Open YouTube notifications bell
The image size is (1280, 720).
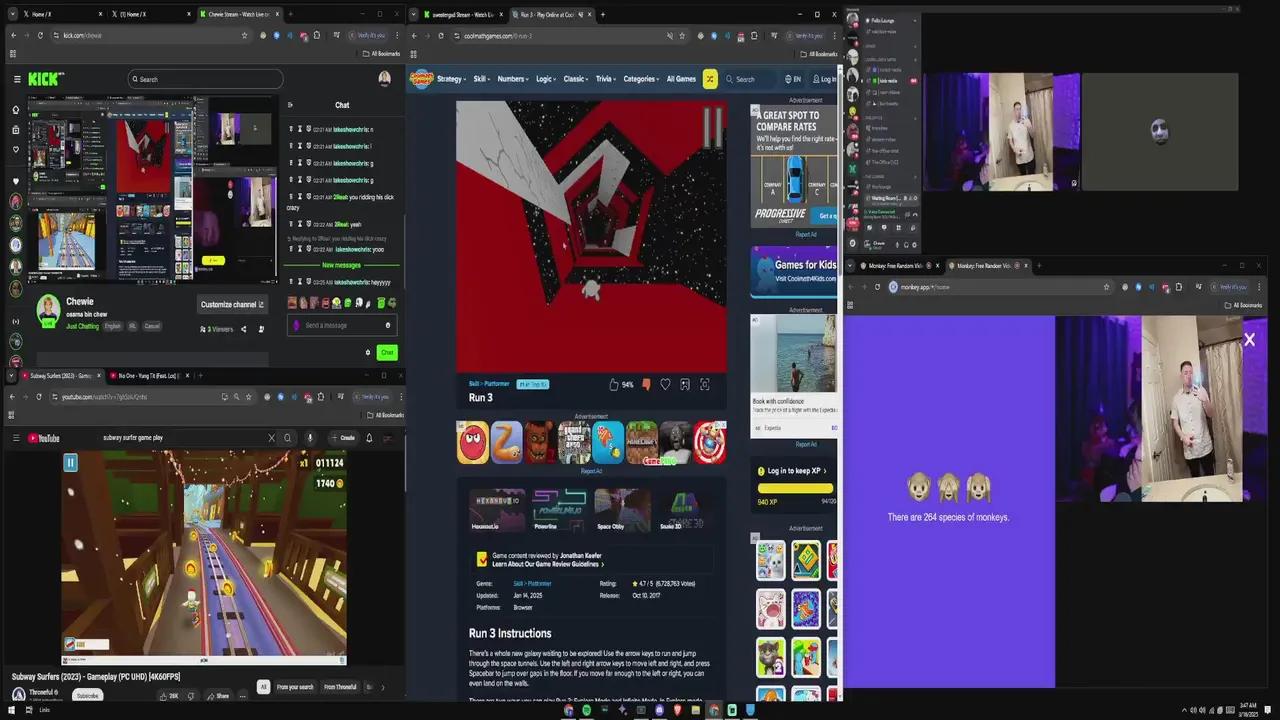[369, 438]
